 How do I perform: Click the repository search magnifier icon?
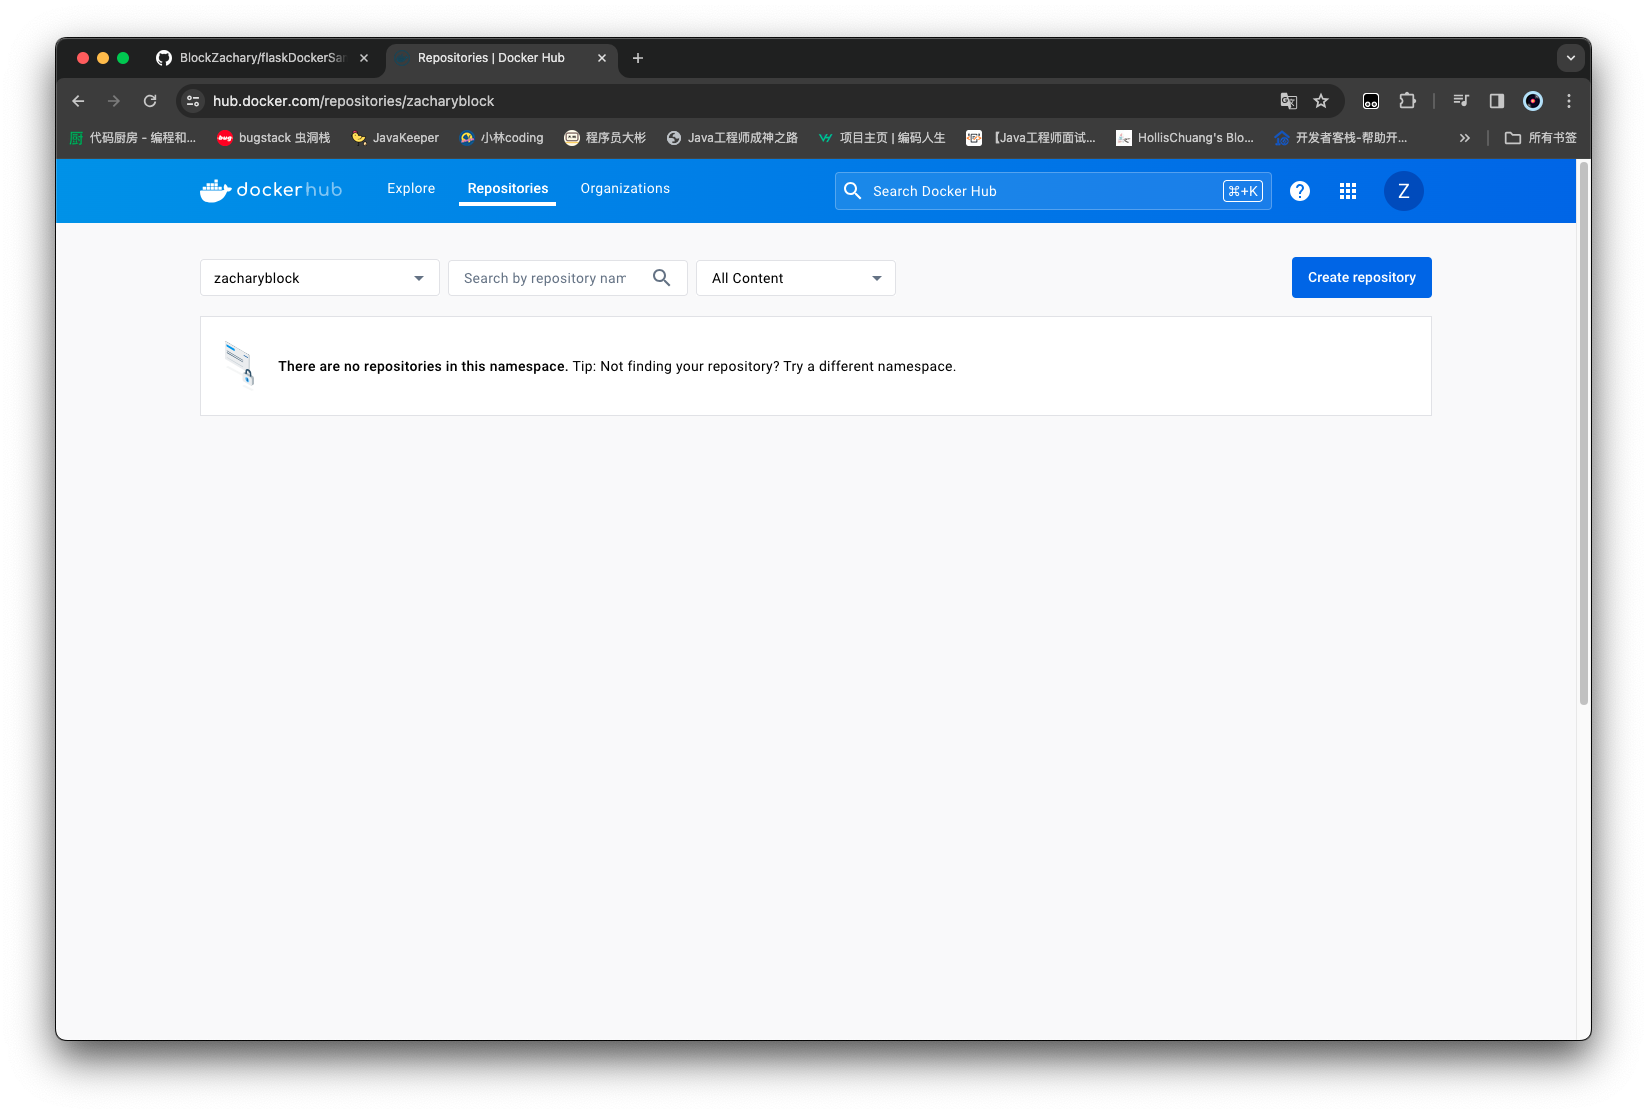click(x=661, y=278)
